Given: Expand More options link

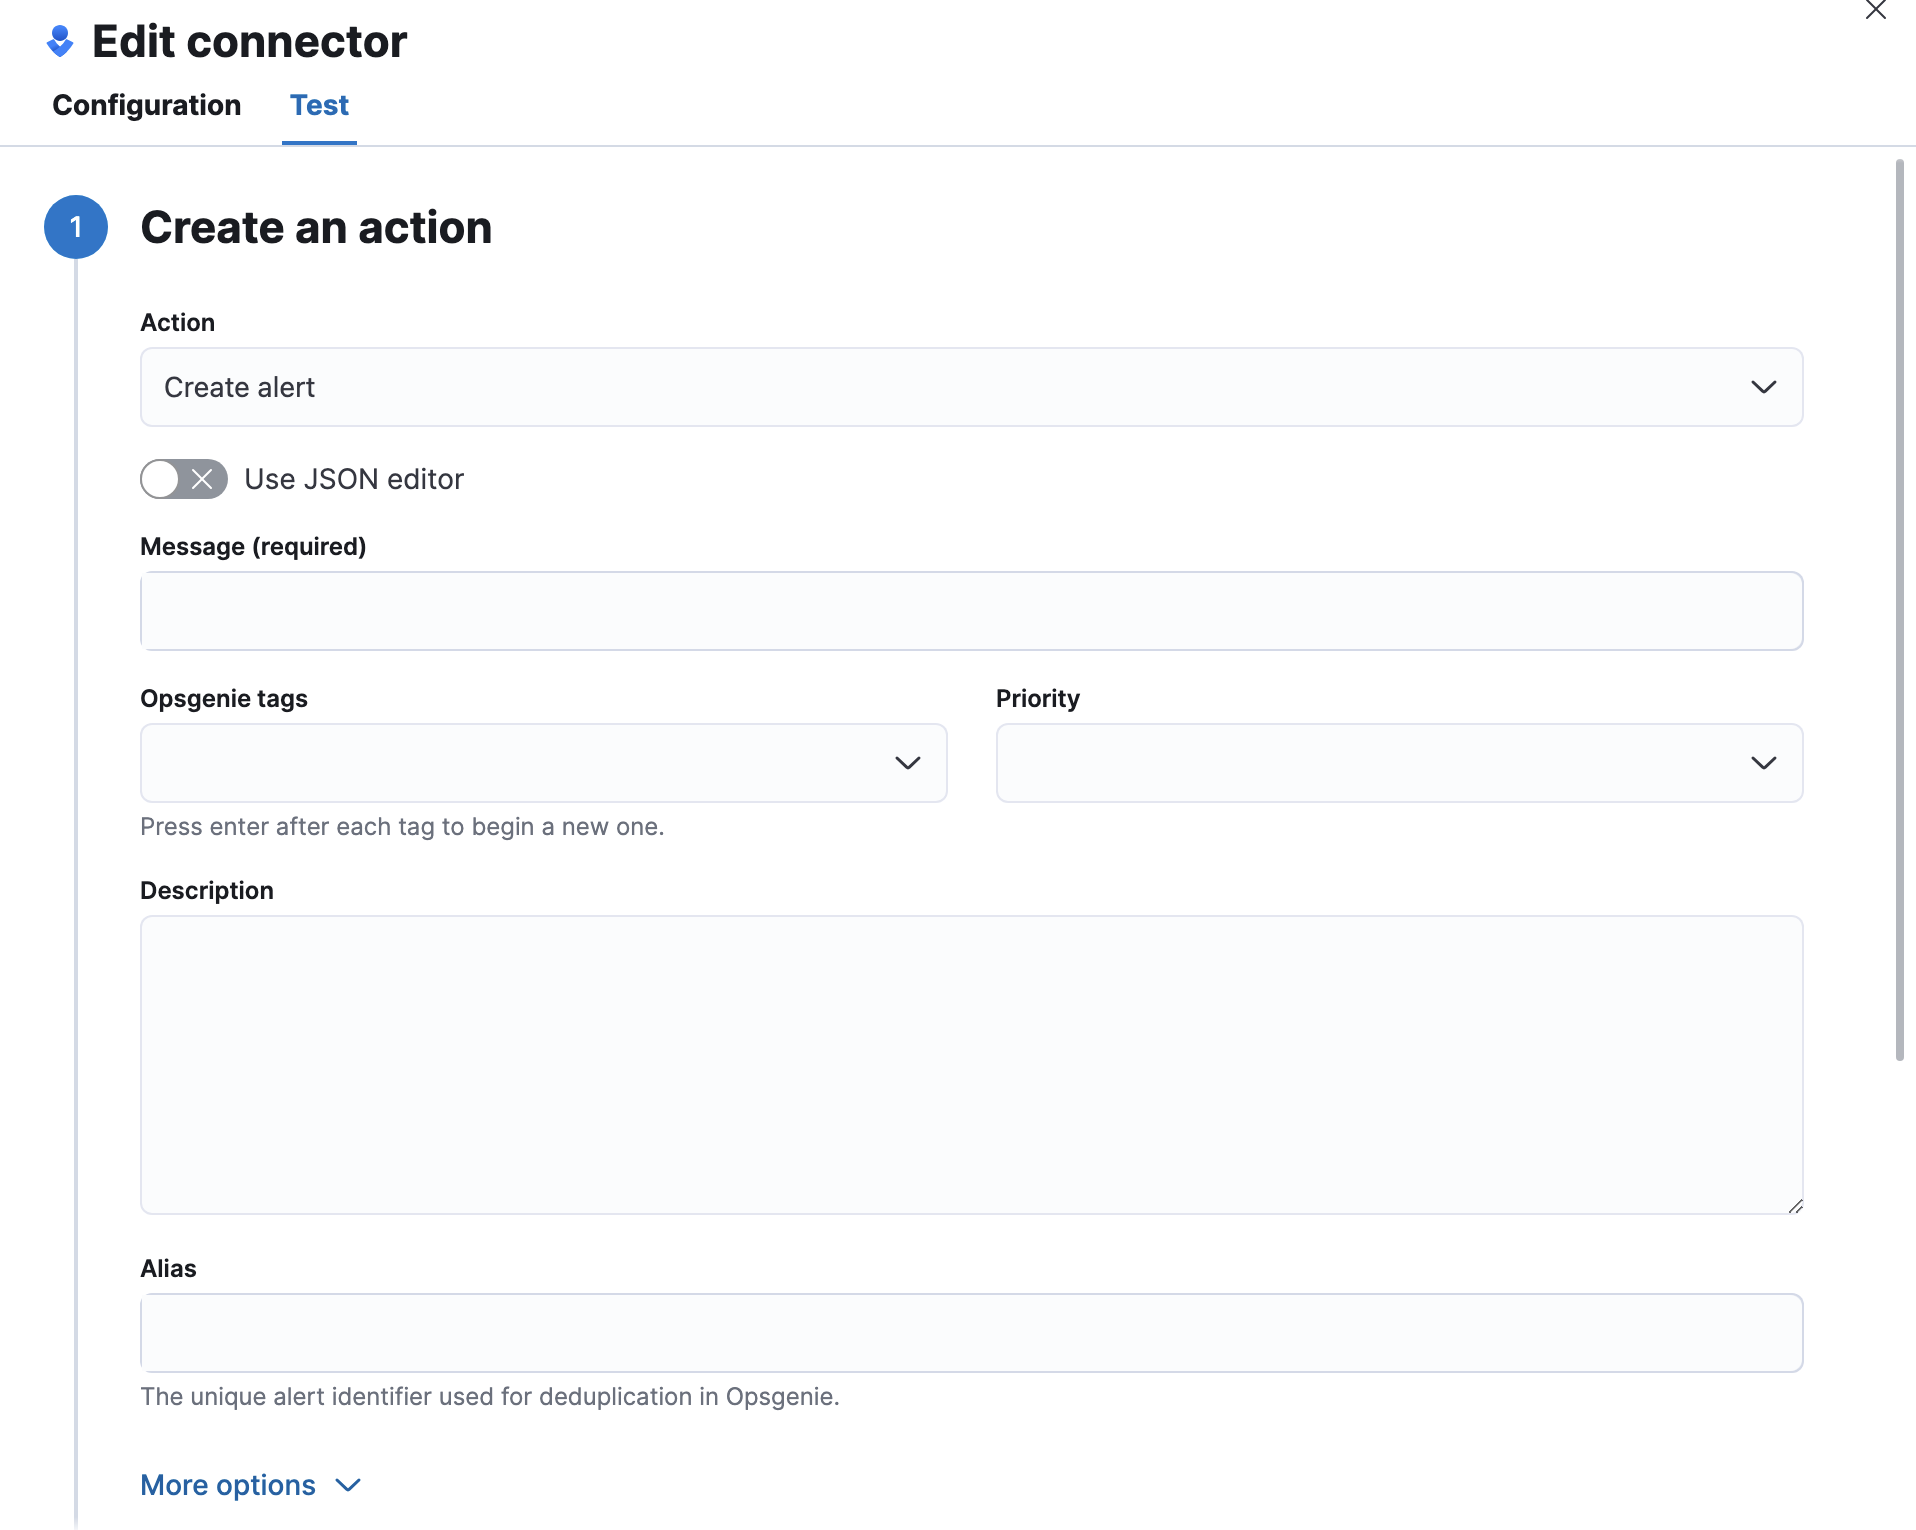Looking at the screenshot, I should click(x=228, y=1485).
